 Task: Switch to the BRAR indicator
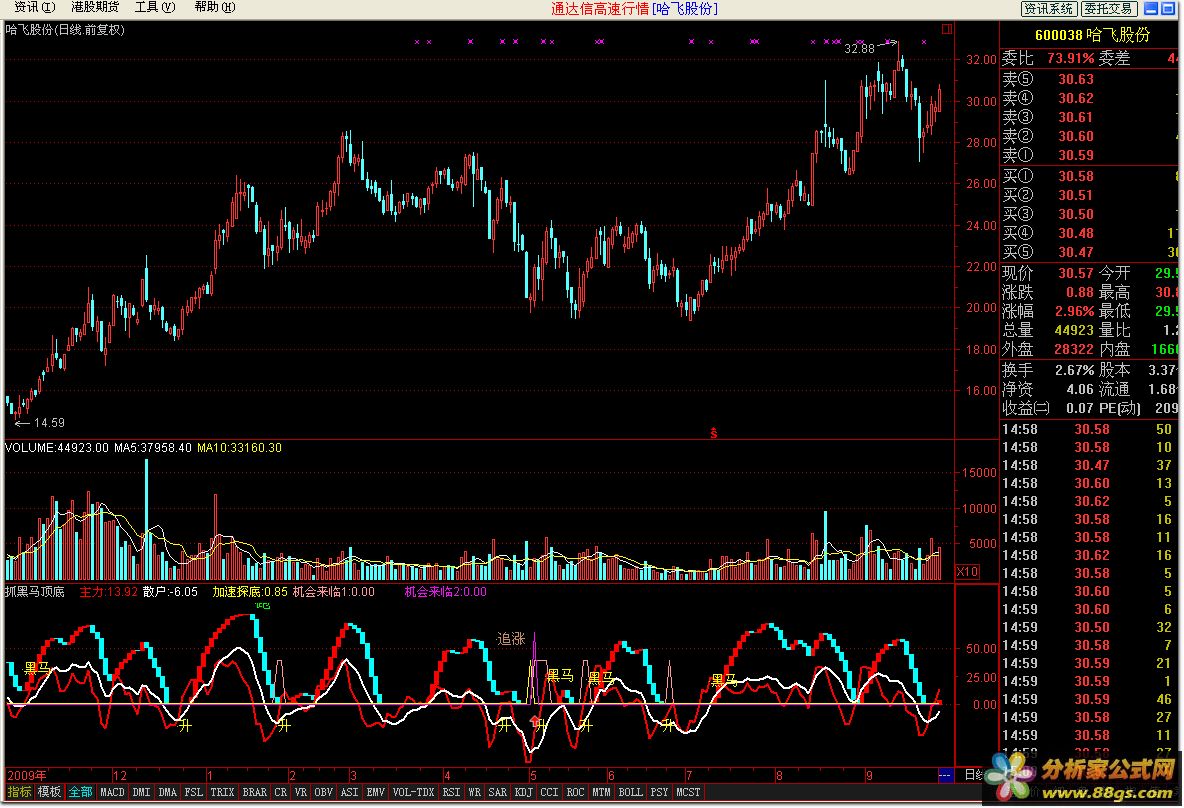click(x=254, y=792)
